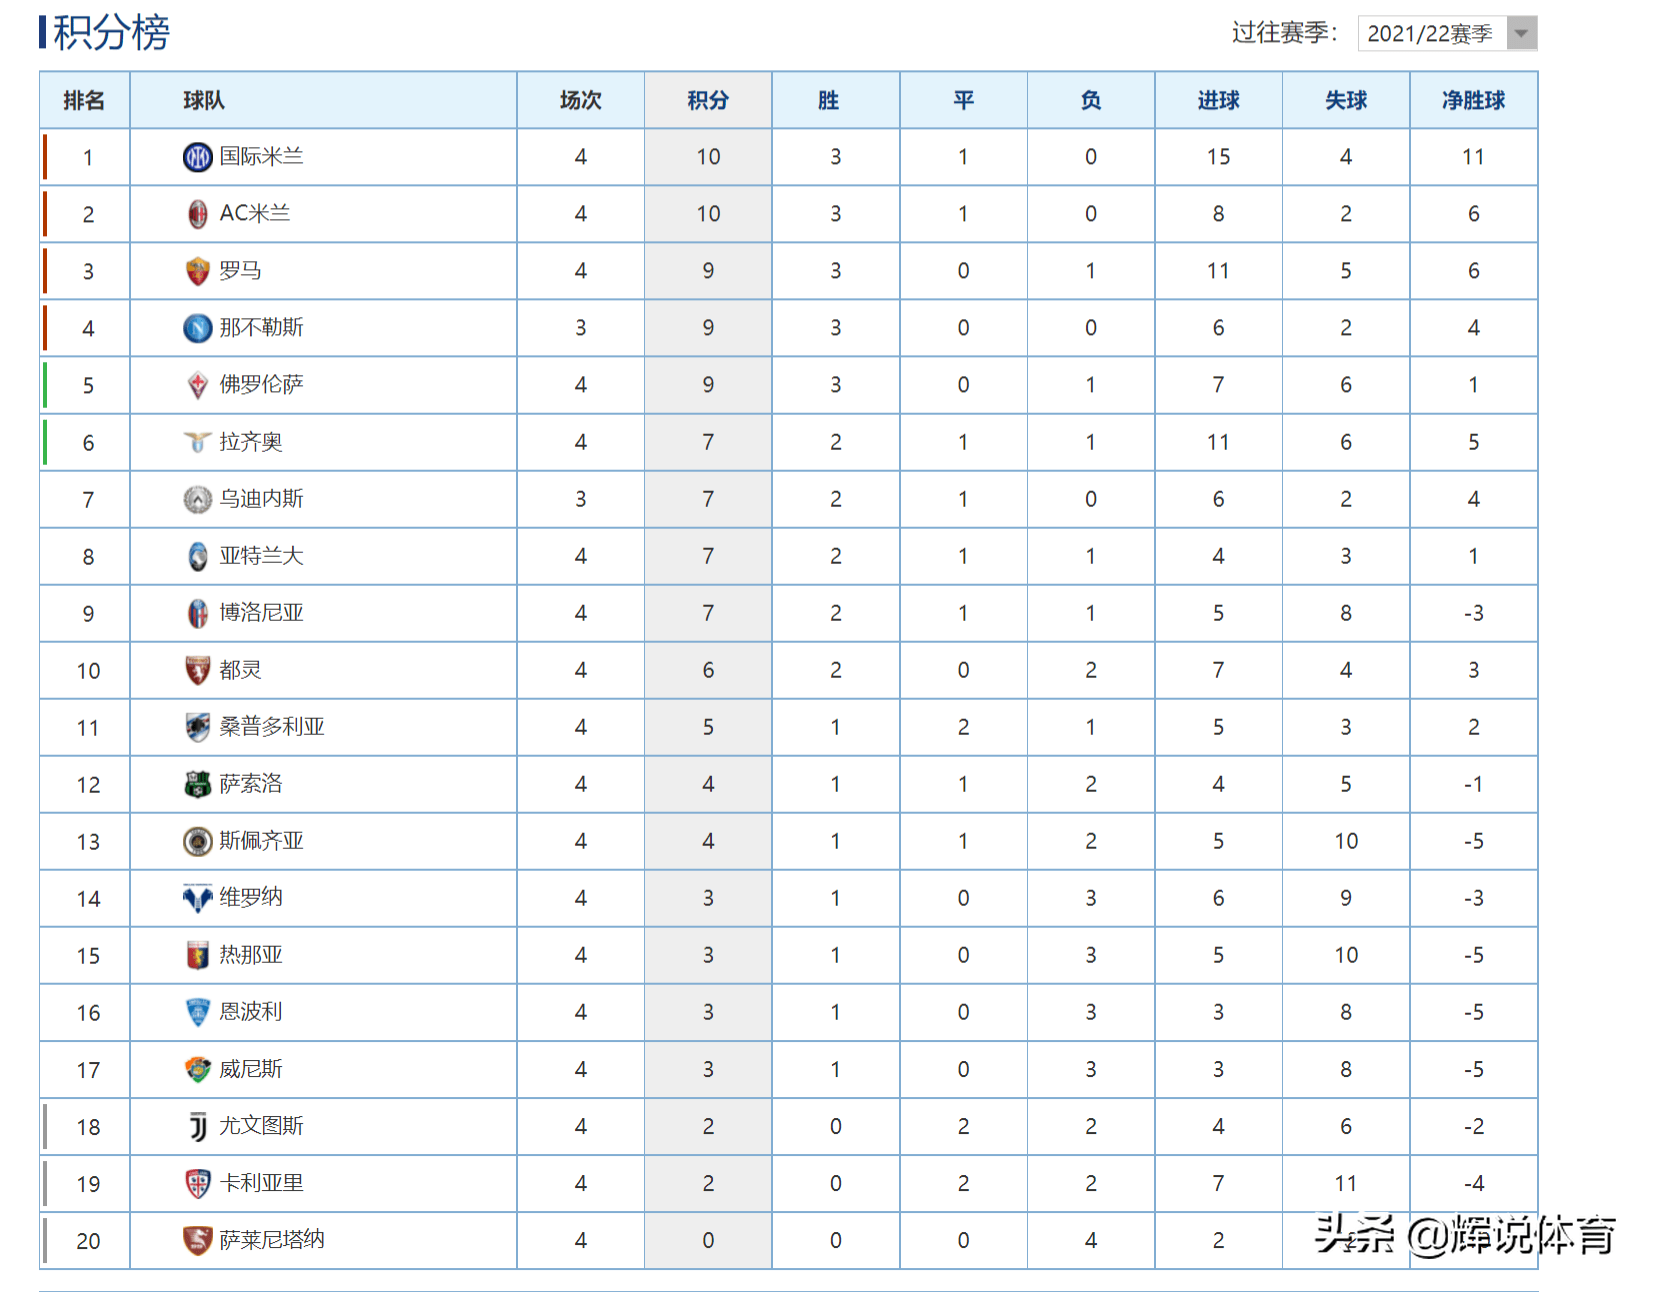
Task: Click the Venezia (威尼斯) crest icon
Action: (198, 1069)
